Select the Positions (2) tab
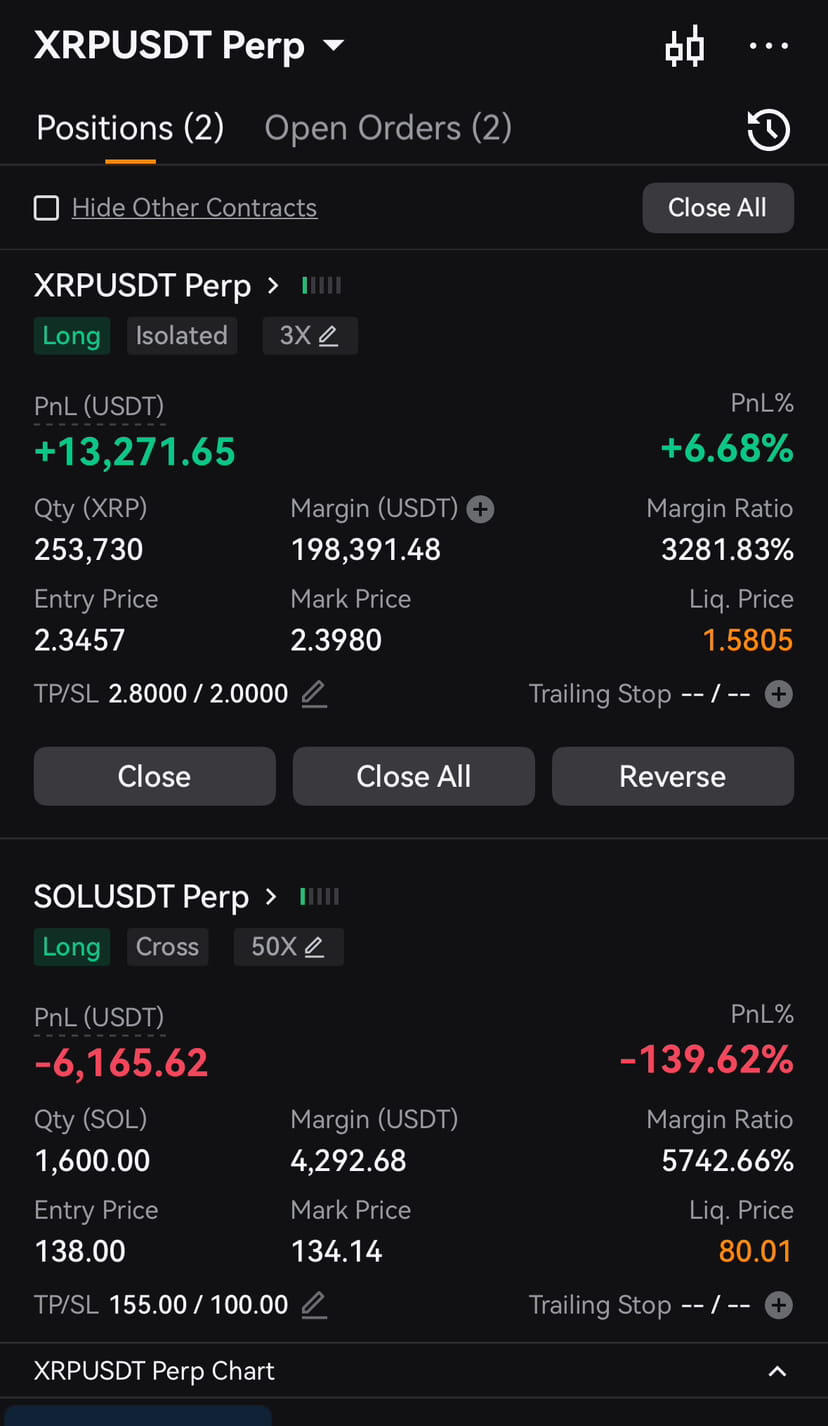 pos(130,128)
